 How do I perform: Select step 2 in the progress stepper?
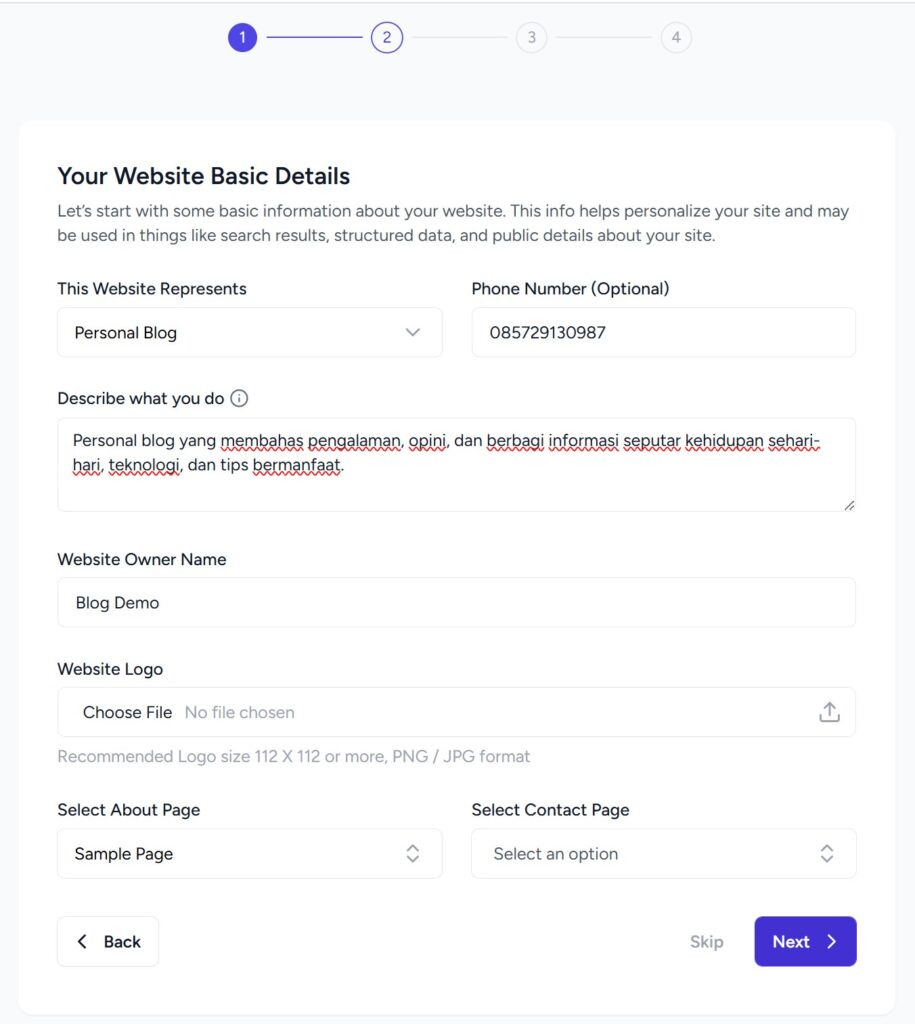coord(387,37)
